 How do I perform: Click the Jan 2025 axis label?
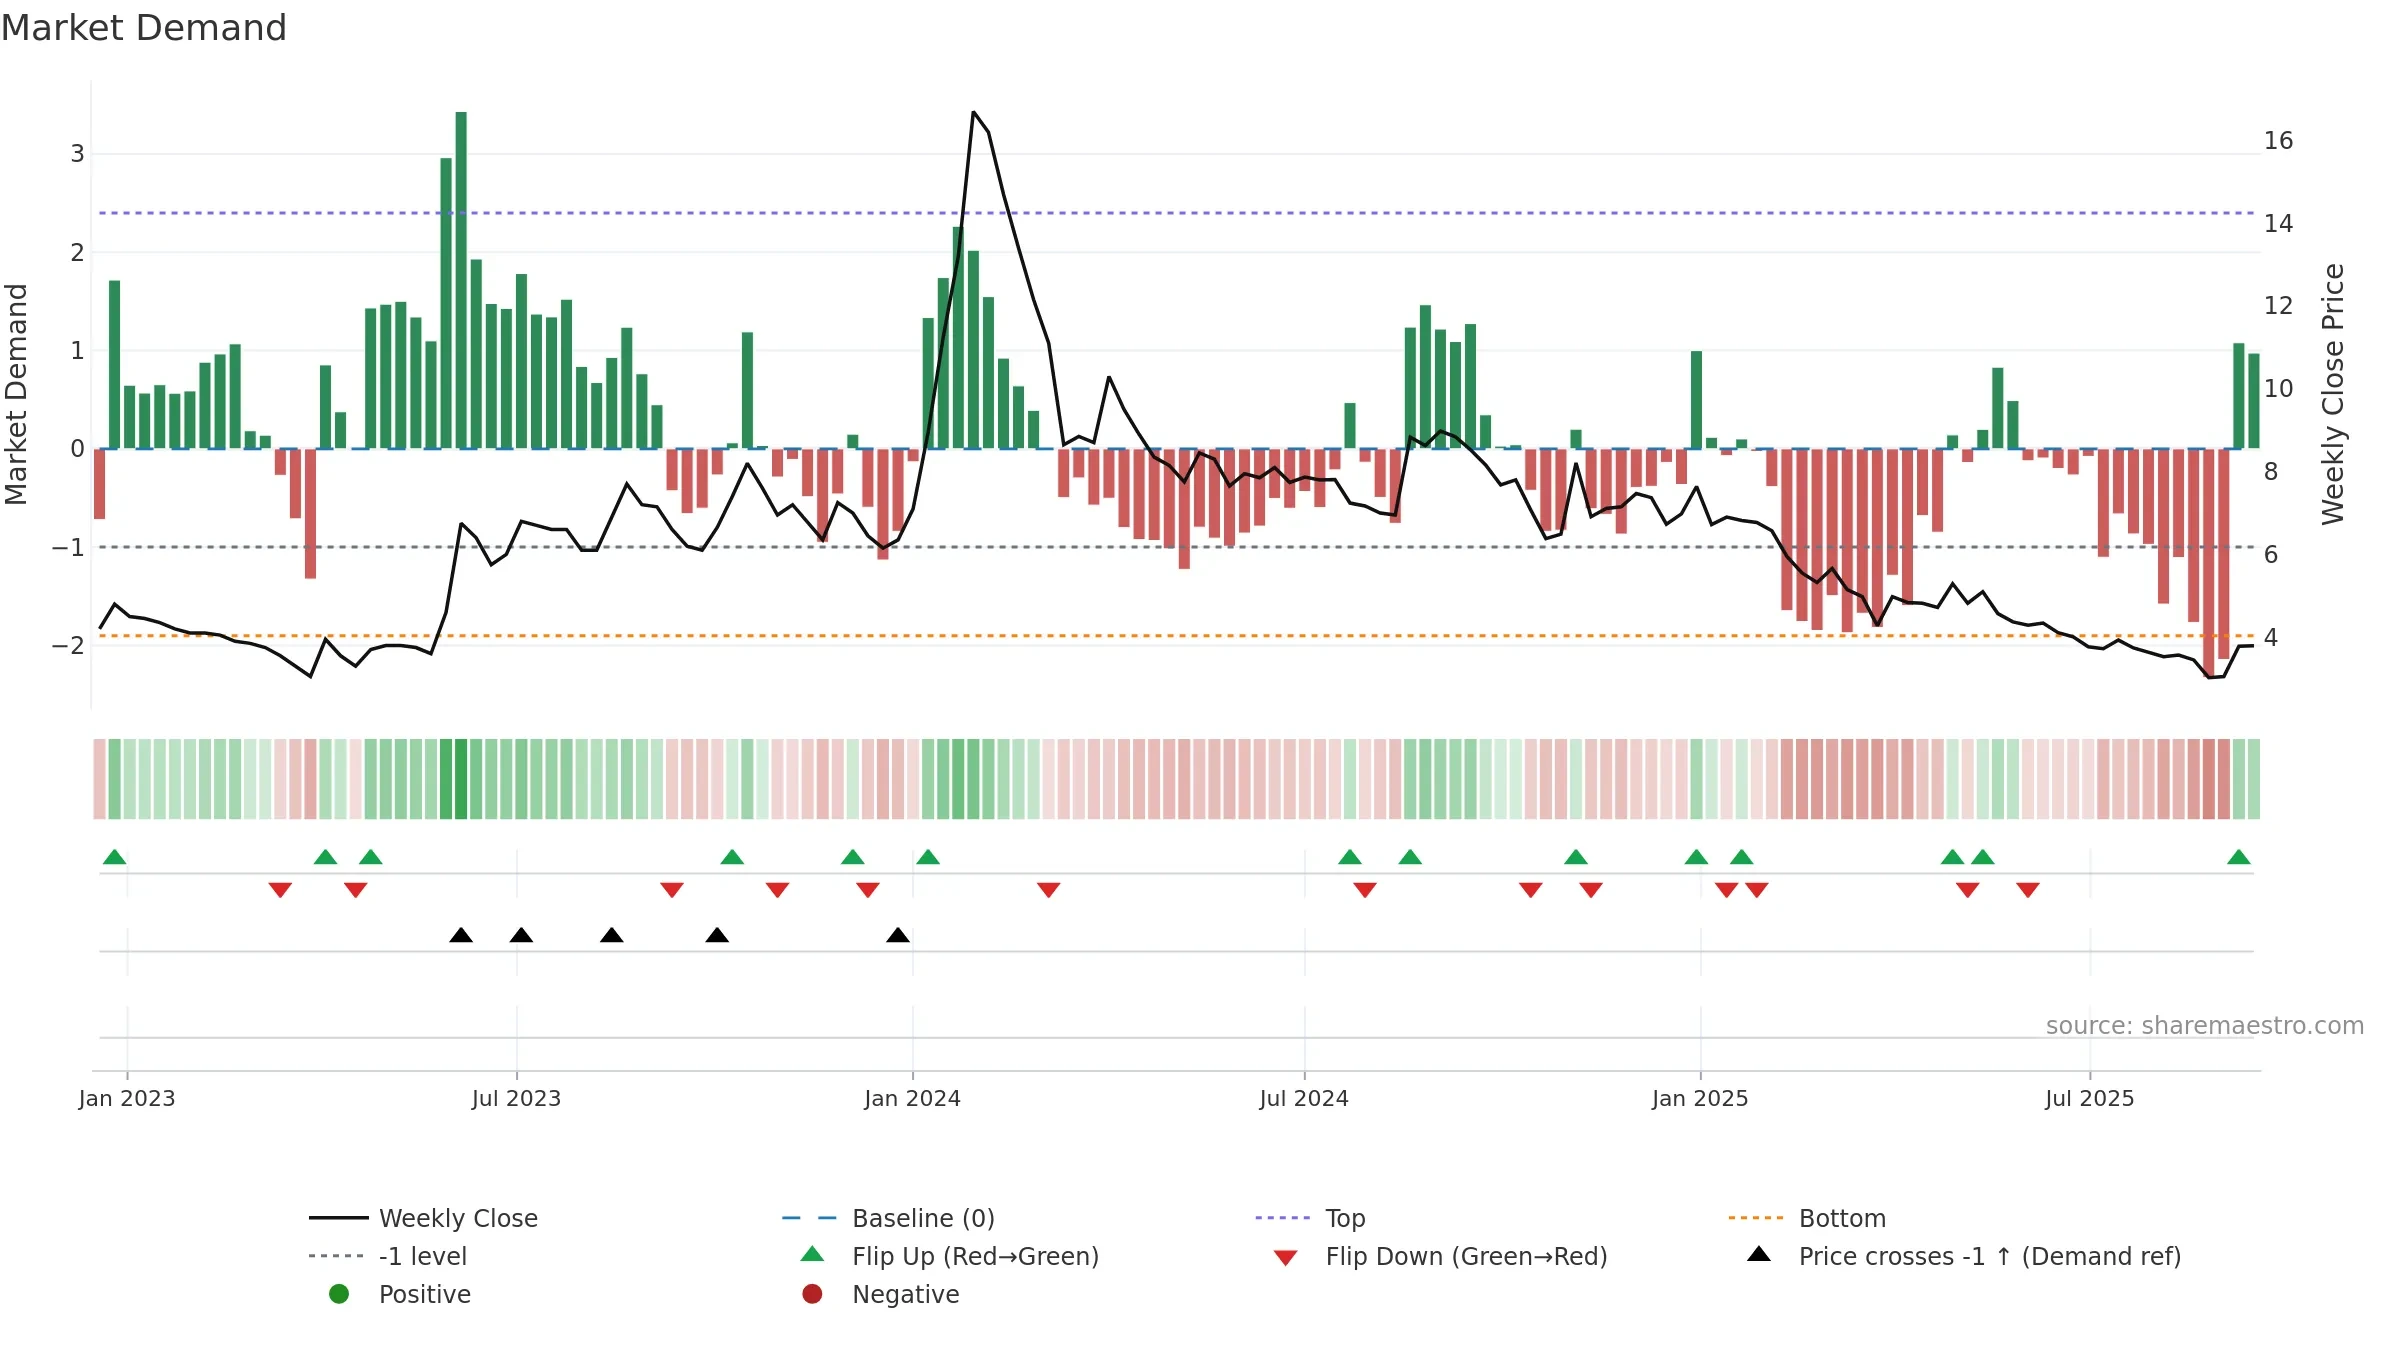(1700, 1099)
